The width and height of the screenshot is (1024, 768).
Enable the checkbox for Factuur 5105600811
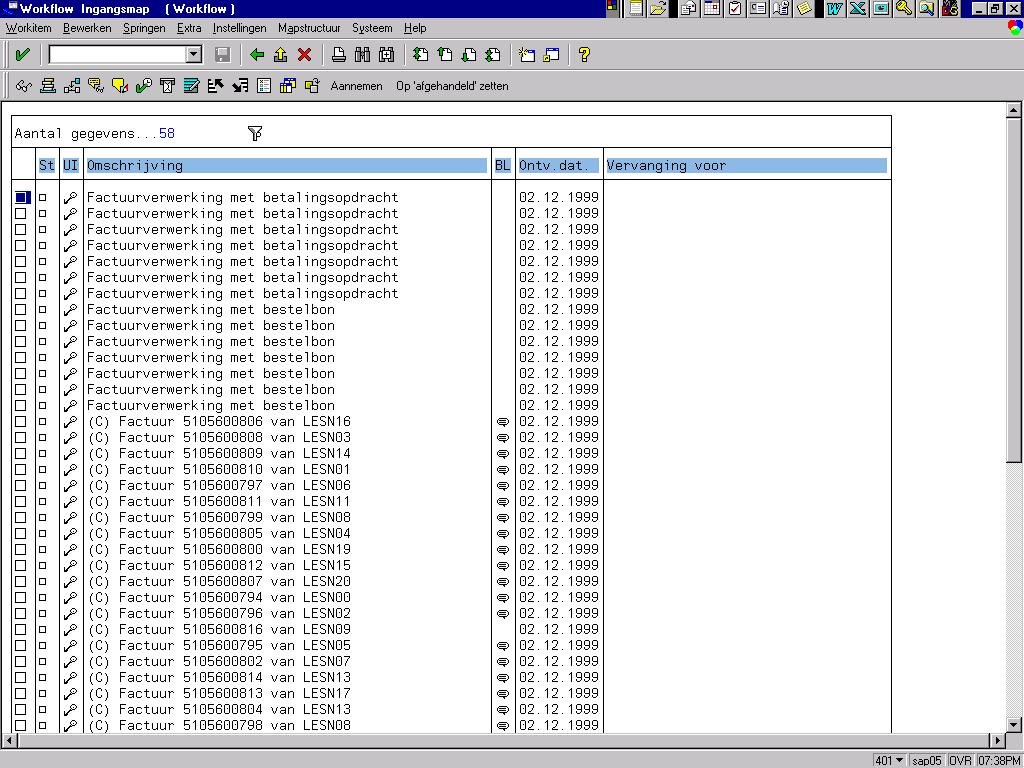[x=21, y=502]
